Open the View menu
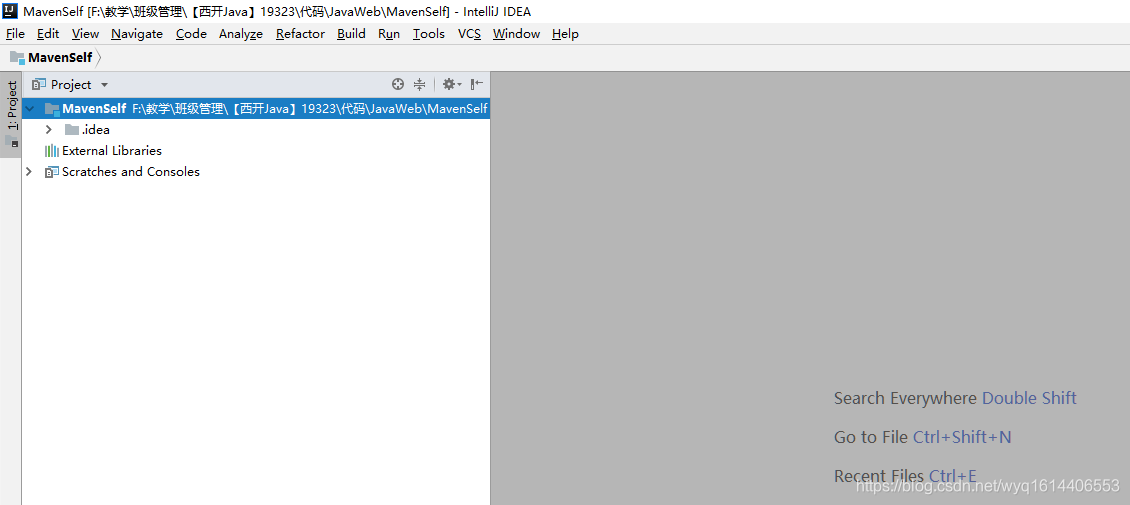 [x=85, y=34]
